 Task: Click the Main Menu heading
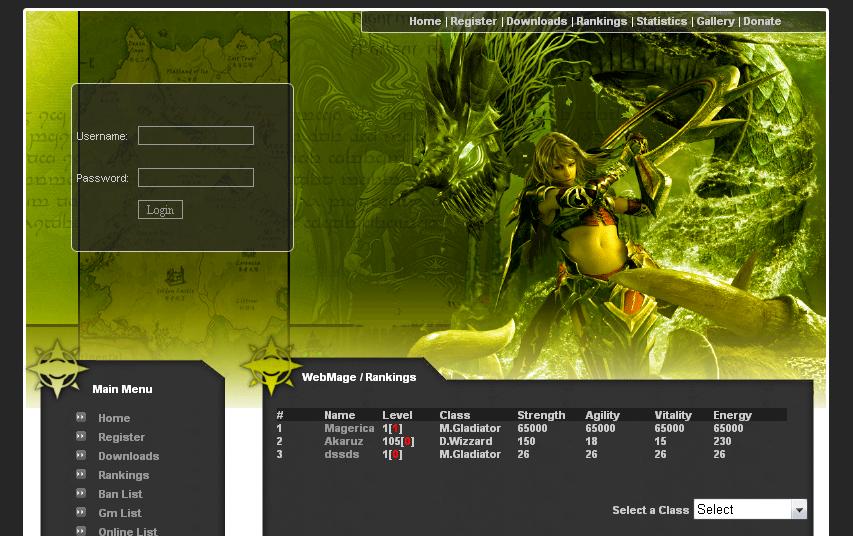tap(122, 389)
